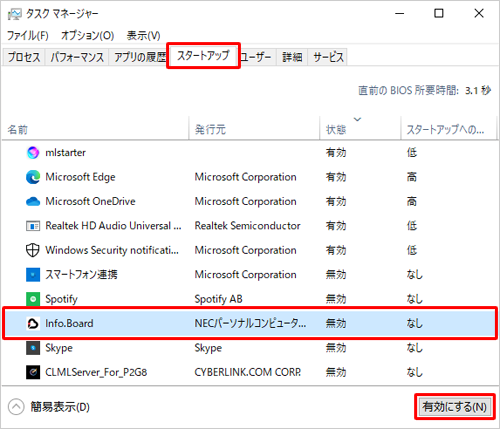500x429 pixels.
Task: Select the スマートフォン連携 name text
Action: pos(81,275)
